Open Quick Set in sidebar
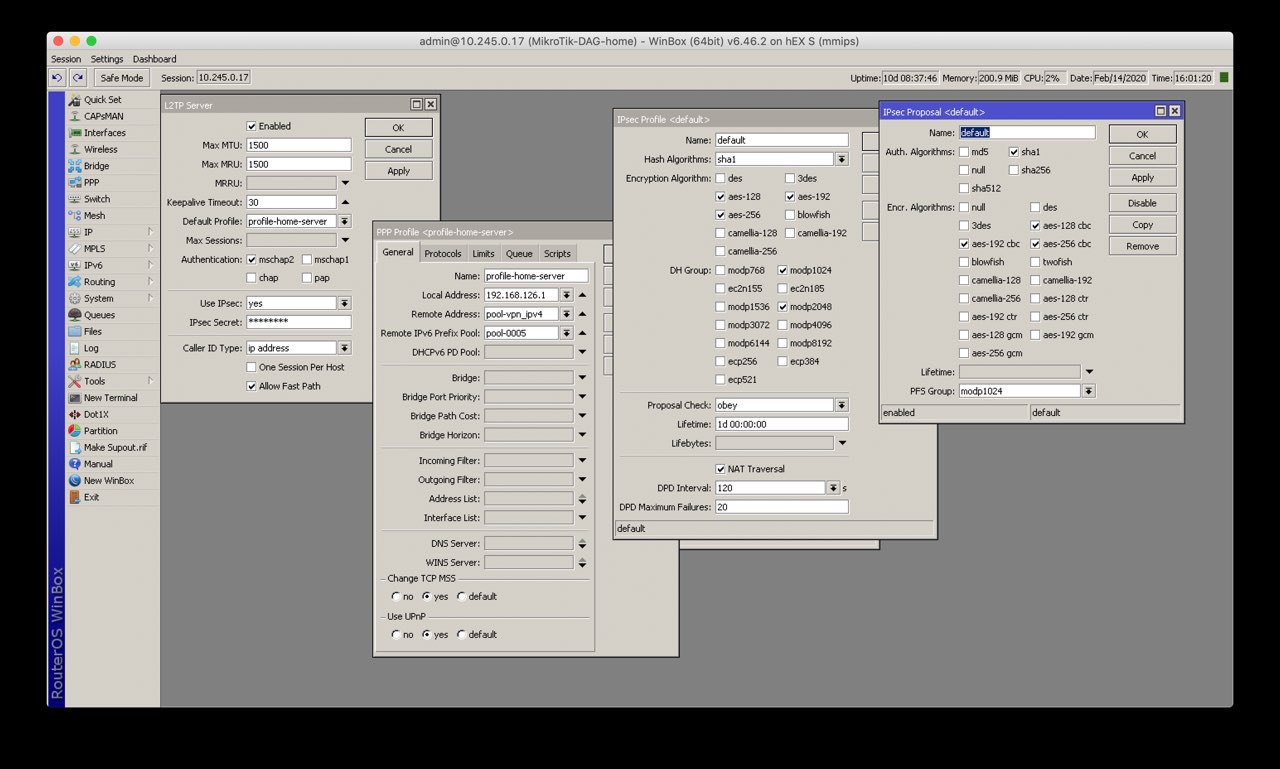Screen dimensions: 1280x769 pyautogui.click(x=103, y=100)
